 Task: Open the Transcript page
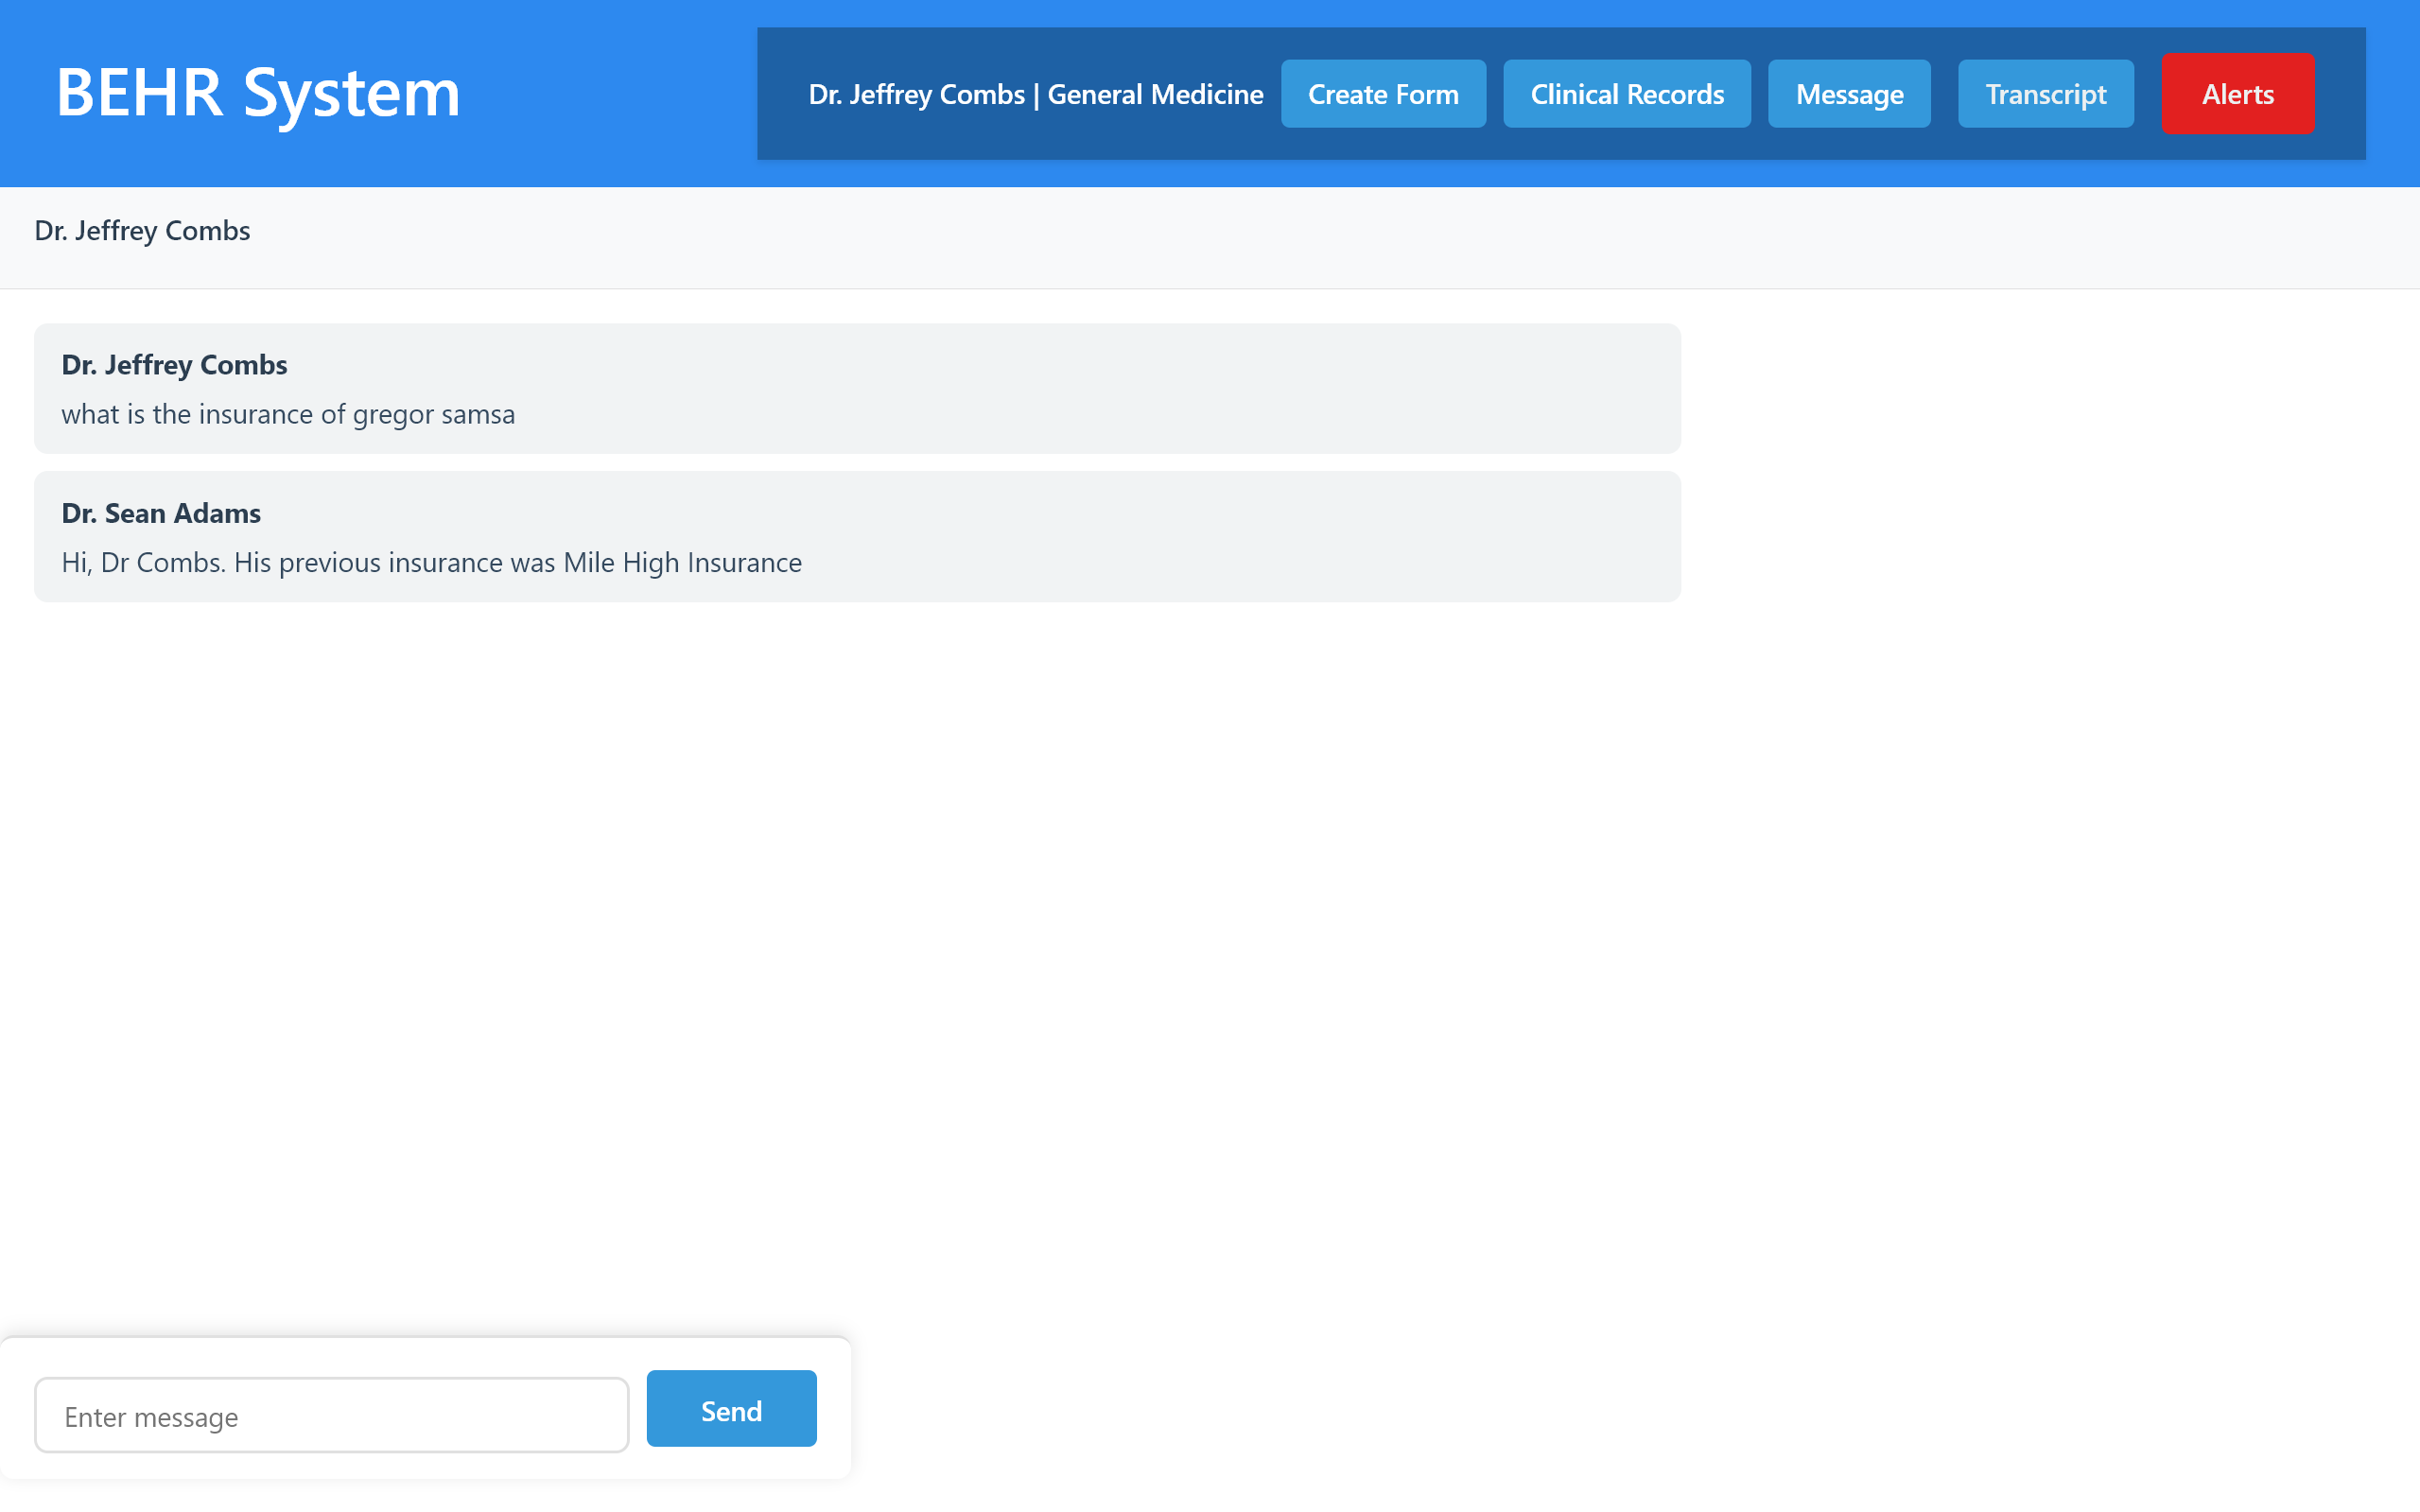[2045, 94]
